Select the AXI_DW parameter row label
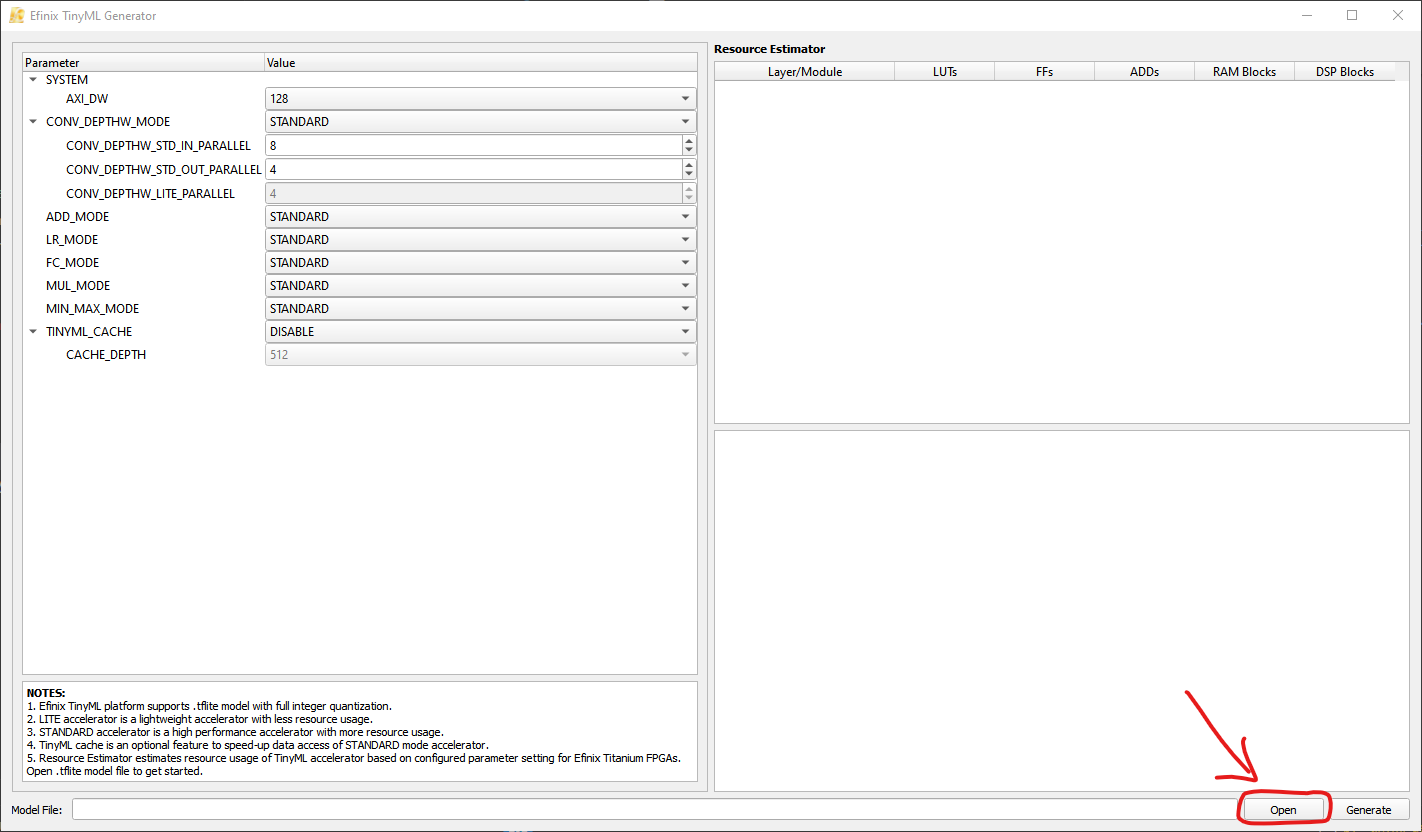The image size is (1422, 832). click(x=87, y=99)
